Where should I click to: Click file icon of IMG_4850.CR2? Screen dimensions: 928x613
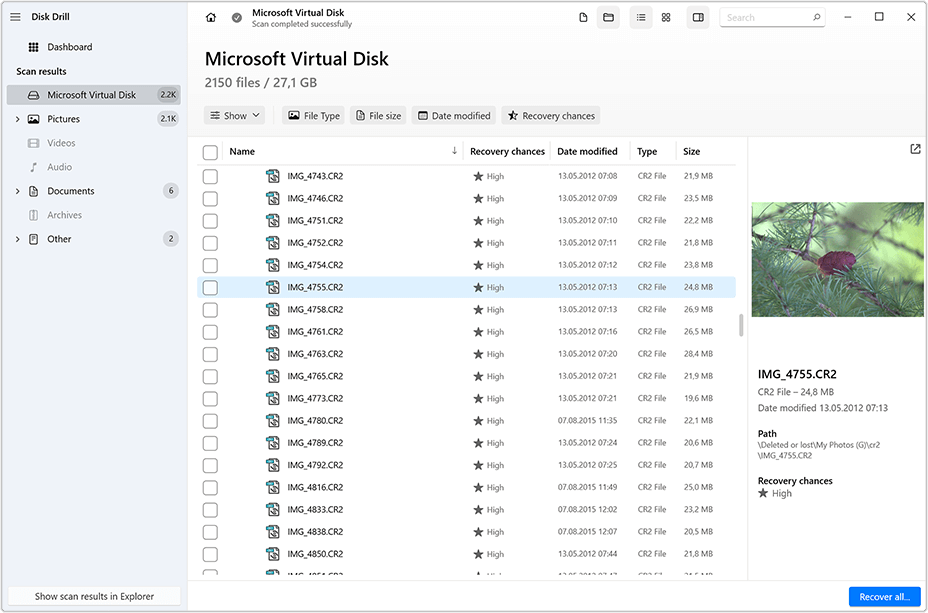point(273,554)
